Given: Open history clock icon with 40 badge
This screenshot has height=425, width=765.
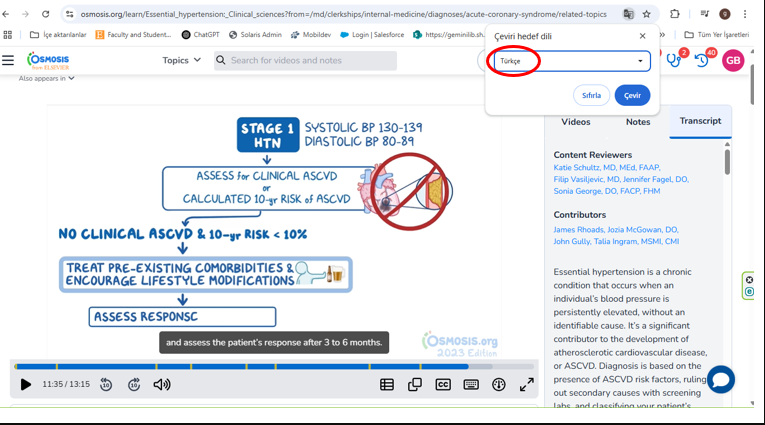Looking at the screenshot, I should click(701, 60).
